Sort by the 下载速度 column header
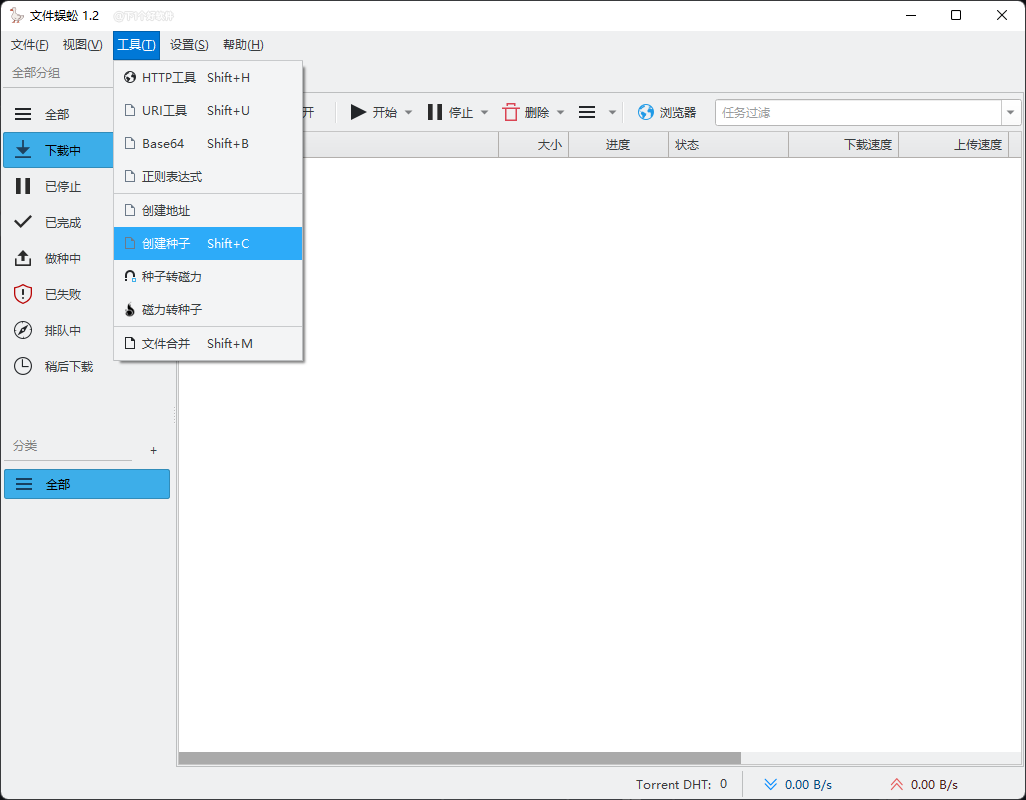The width and height of the screenshot is (1026, 800). pos(844,145)
